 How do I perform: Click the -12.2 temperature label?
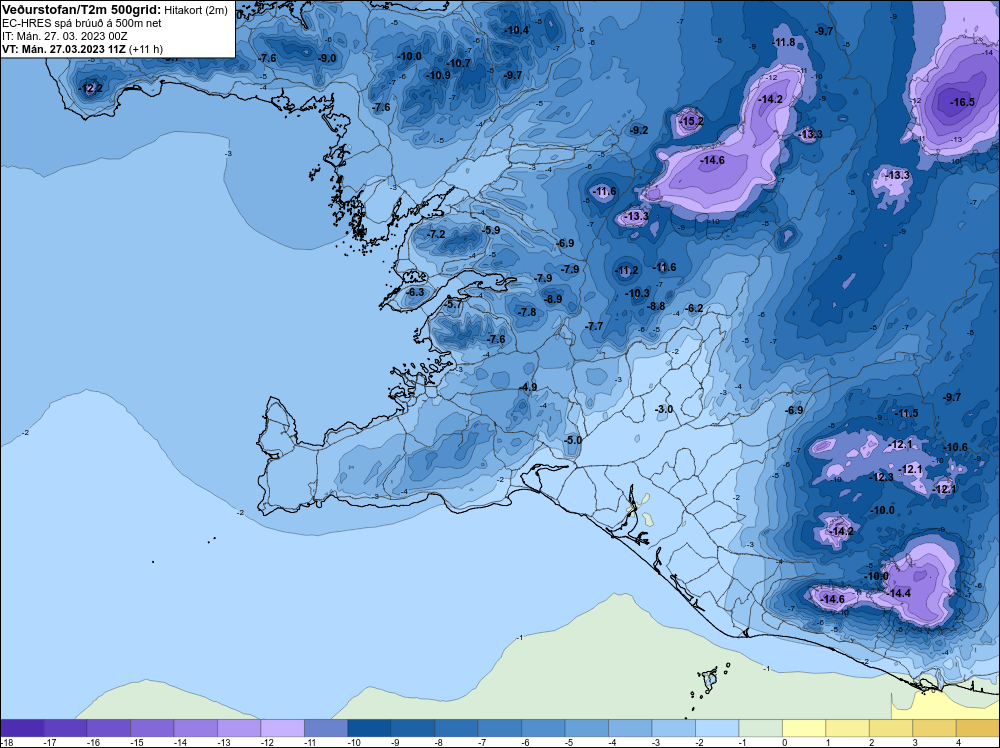90,88
